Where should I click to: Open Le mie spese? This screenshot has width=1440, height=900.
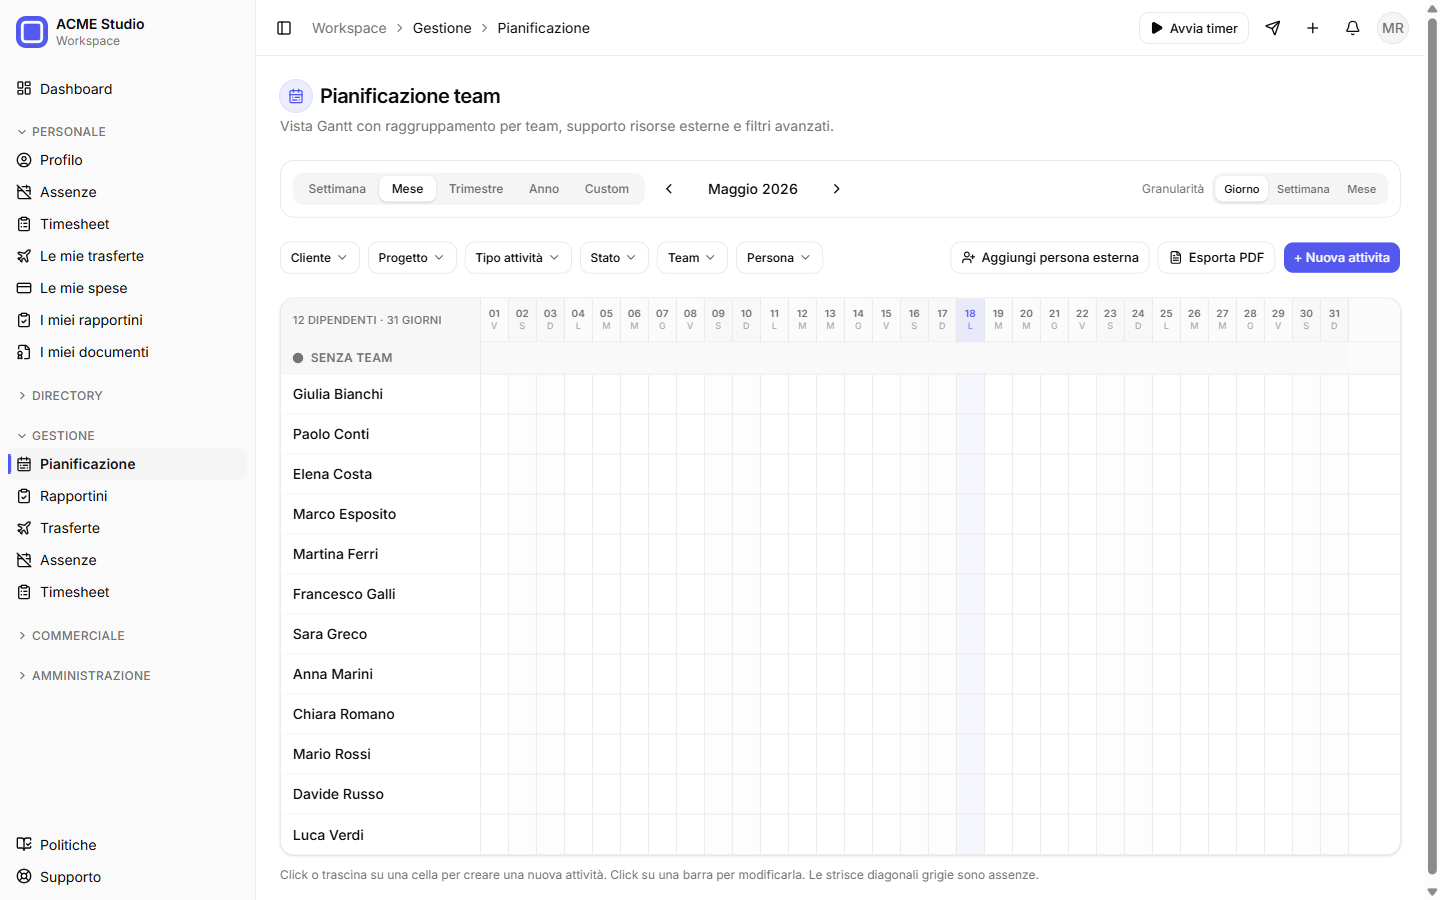click(127, 288)
